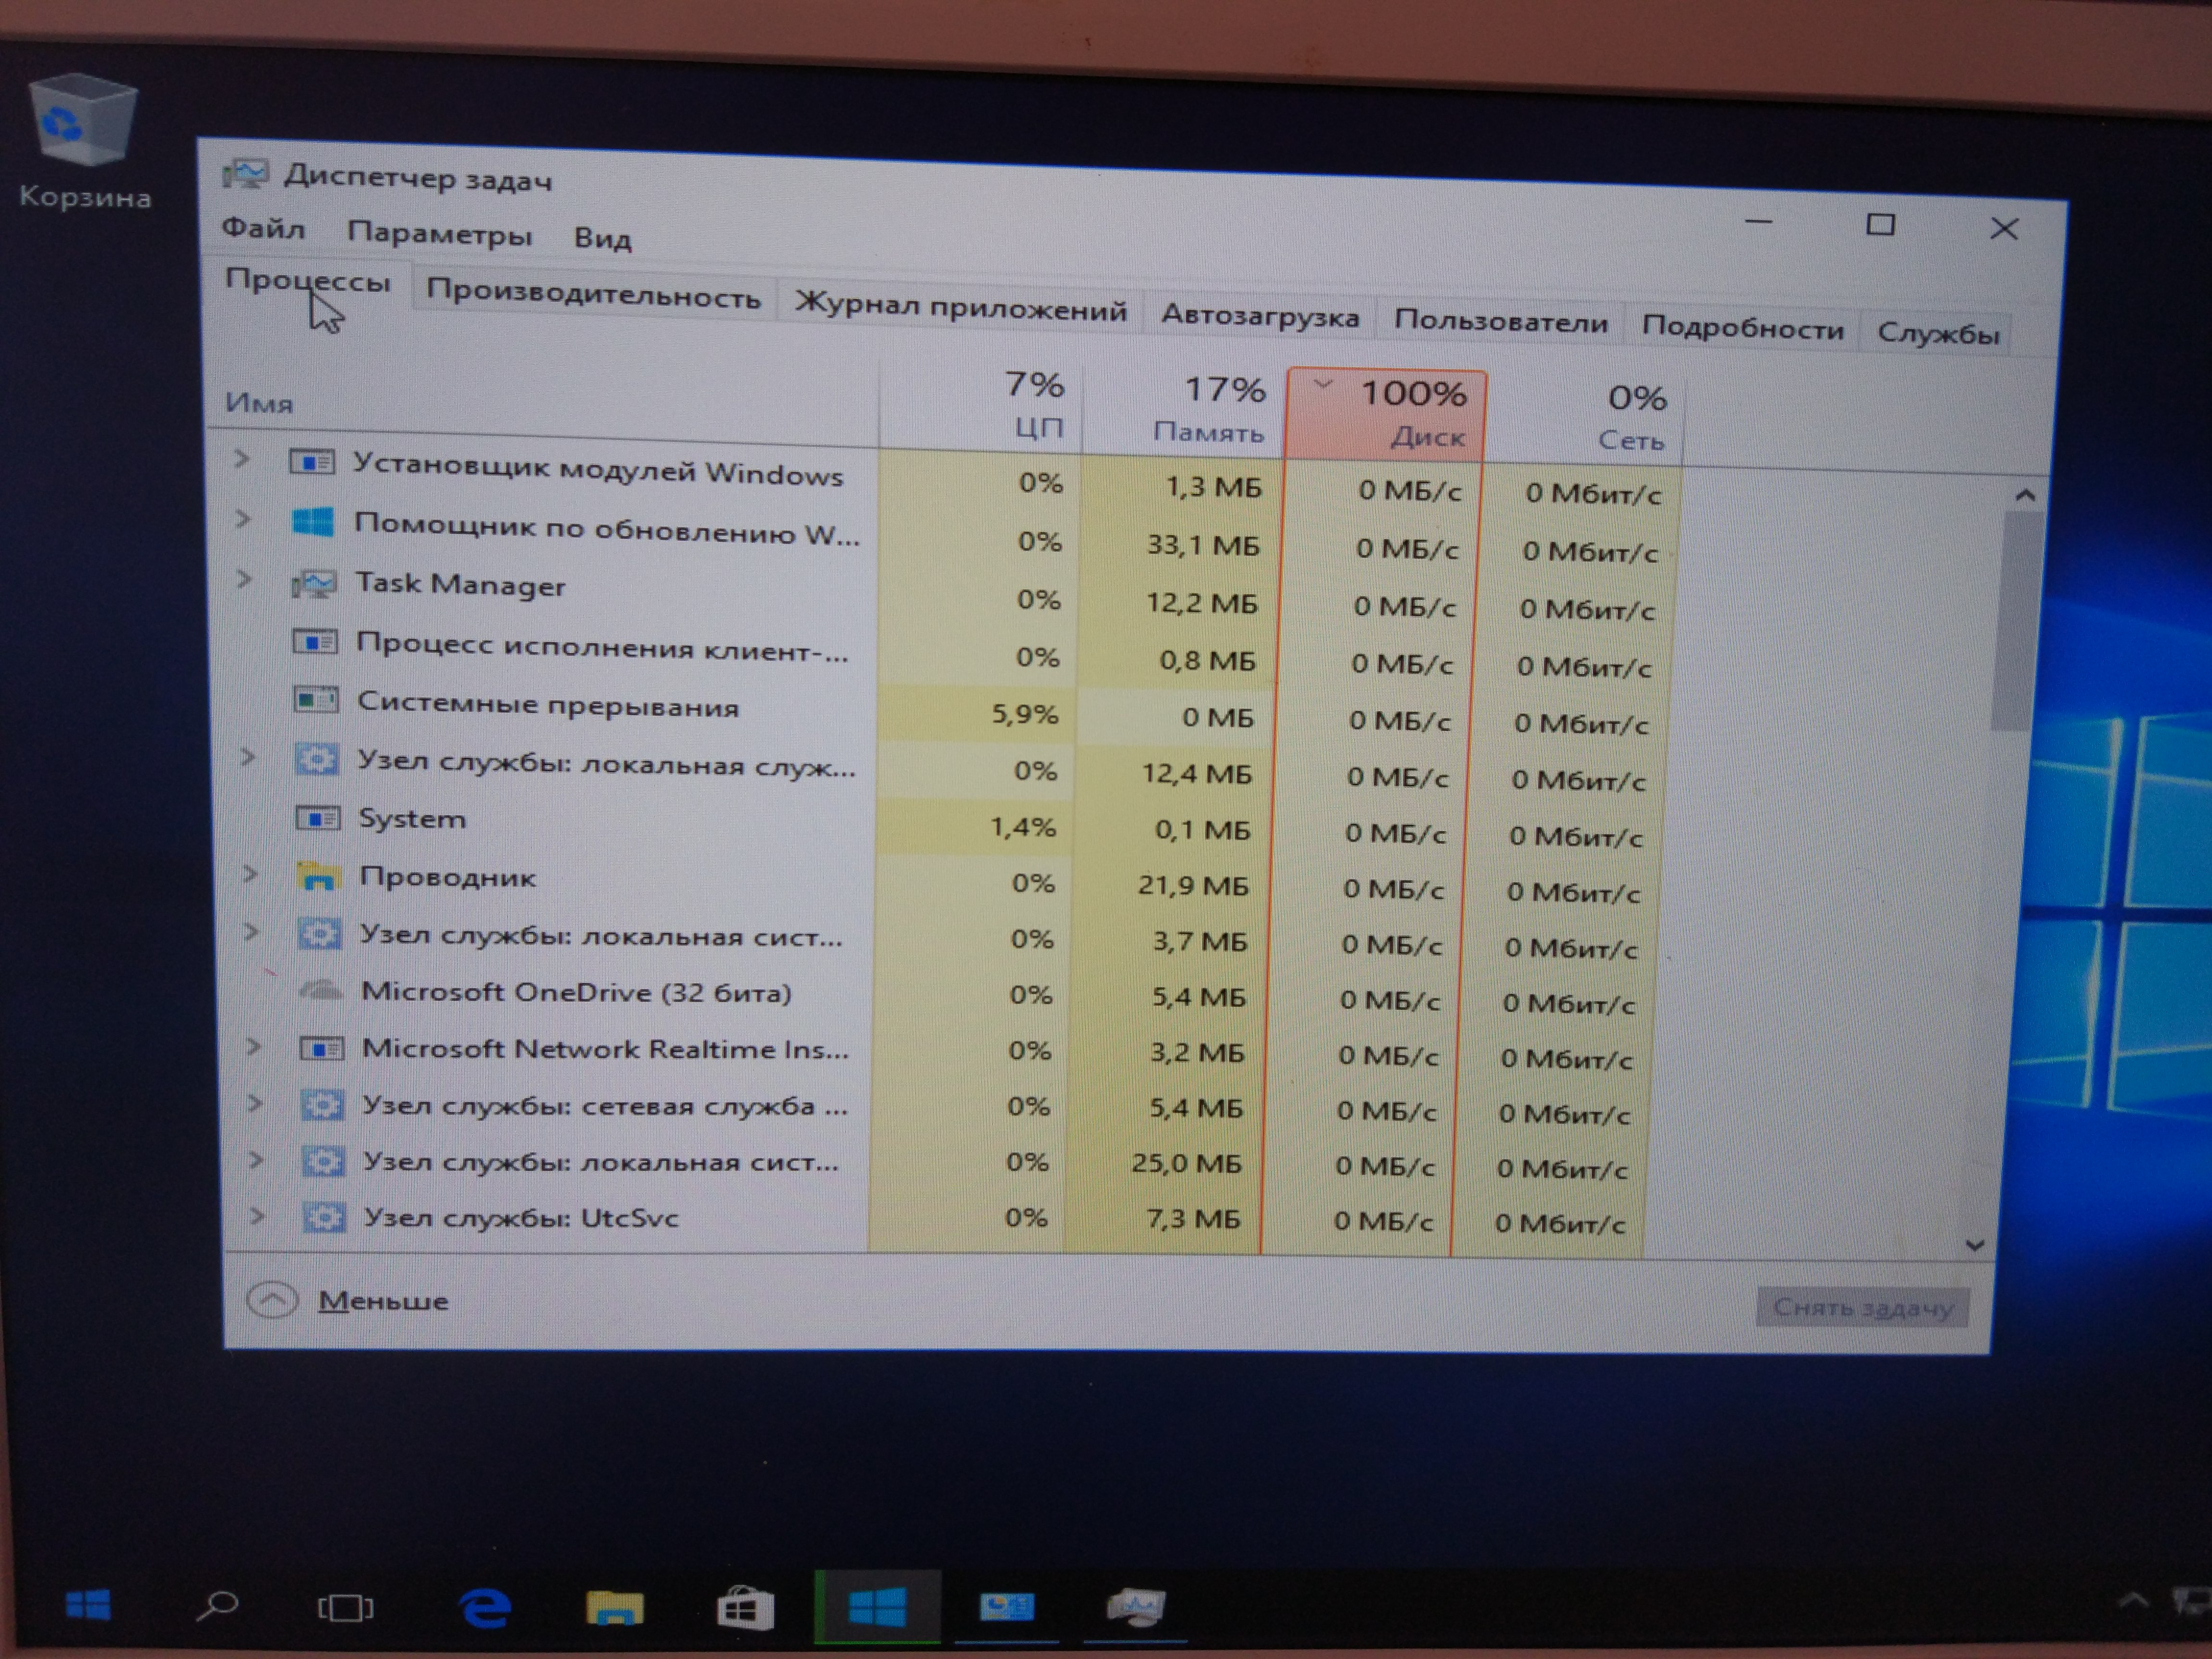
Task: Click scrollbar up arrow in process list
Action: [x=2025, y=494]
